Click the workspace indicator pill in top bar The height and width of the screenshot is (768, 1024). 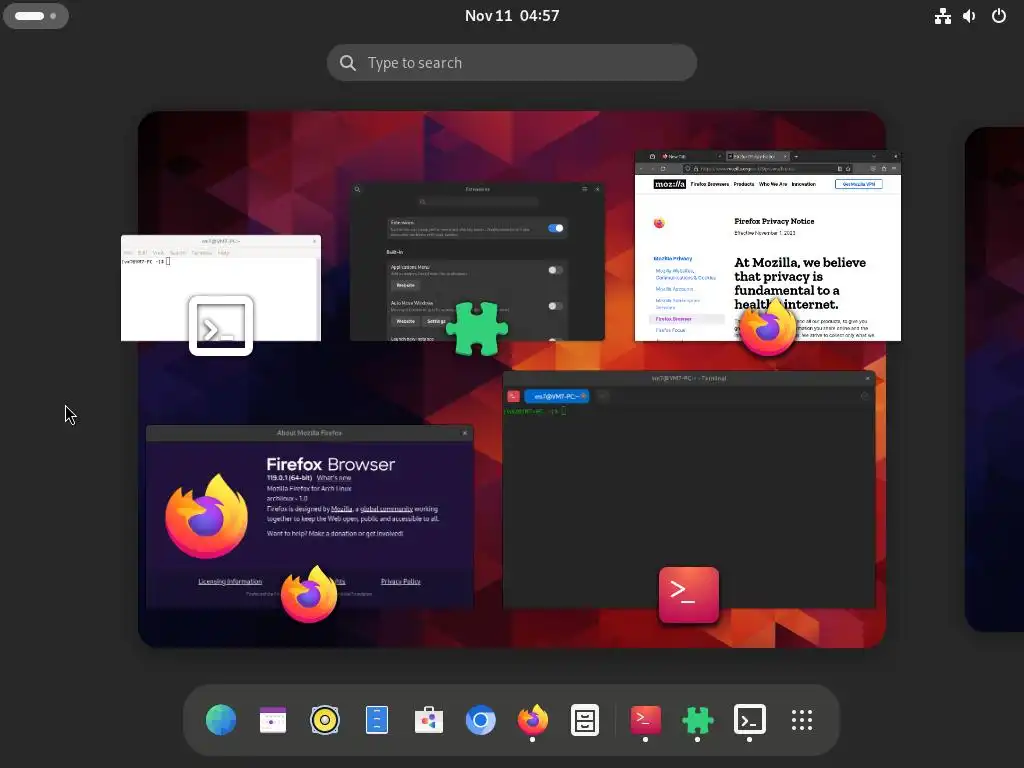tap(36, 16)
